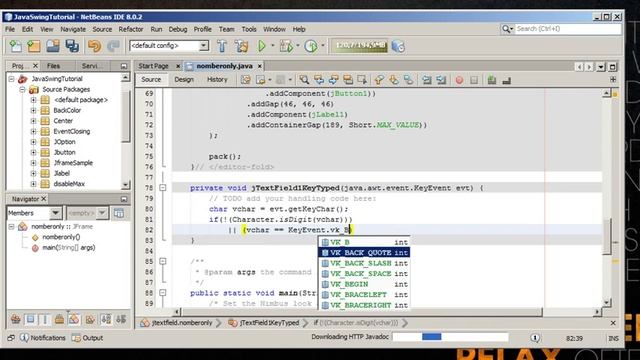The width and height of the screenshot is (640, 360).
Task: Click the Build Project hammer icon
Action: (222, 46)
